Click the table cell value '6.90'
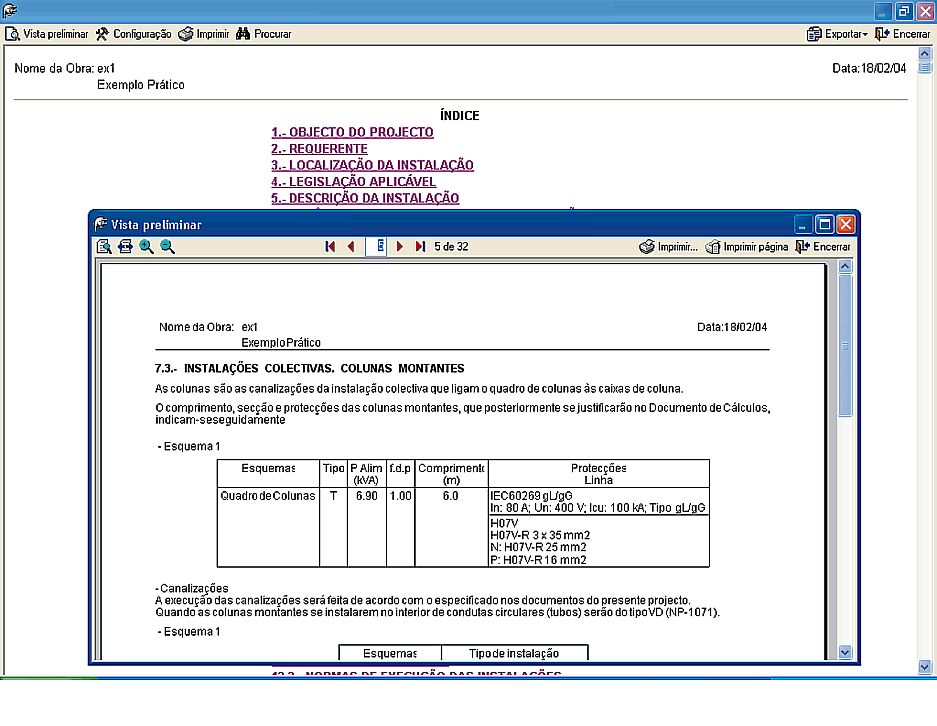The height and width of the screenshot is (726, 937). click(366, 496)
